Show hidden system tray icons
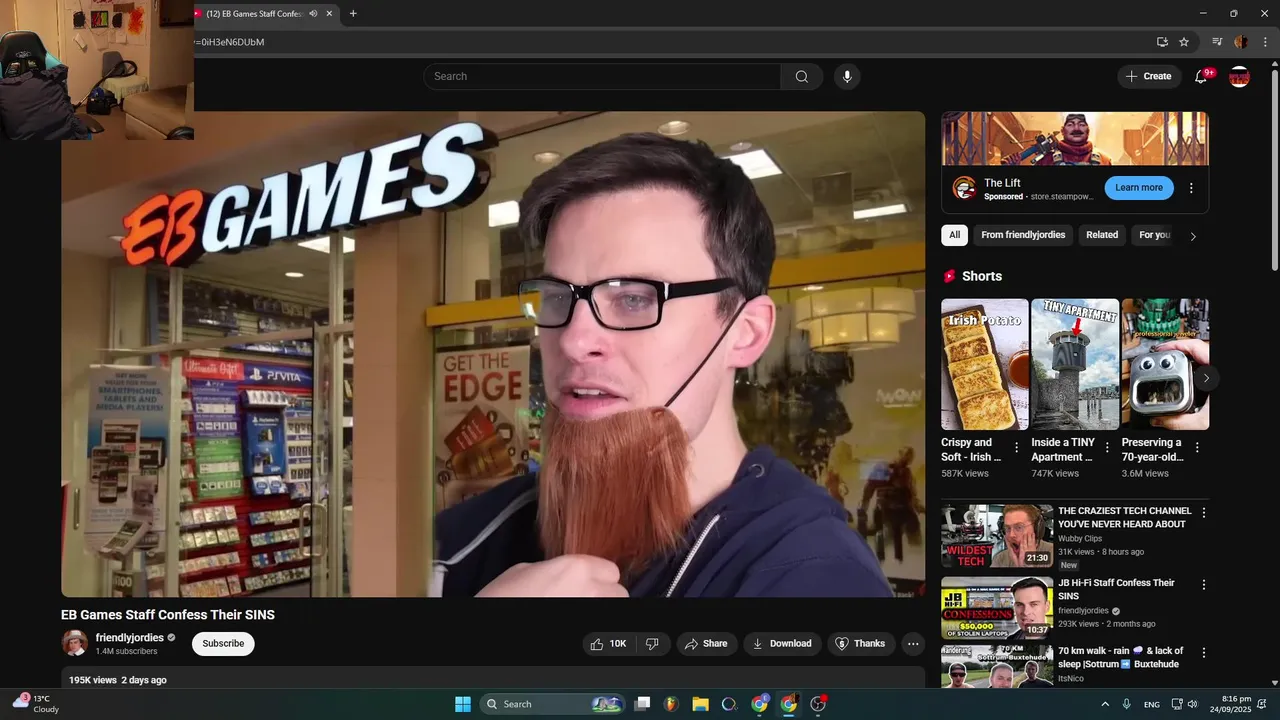 click(x=1105, y=704)
